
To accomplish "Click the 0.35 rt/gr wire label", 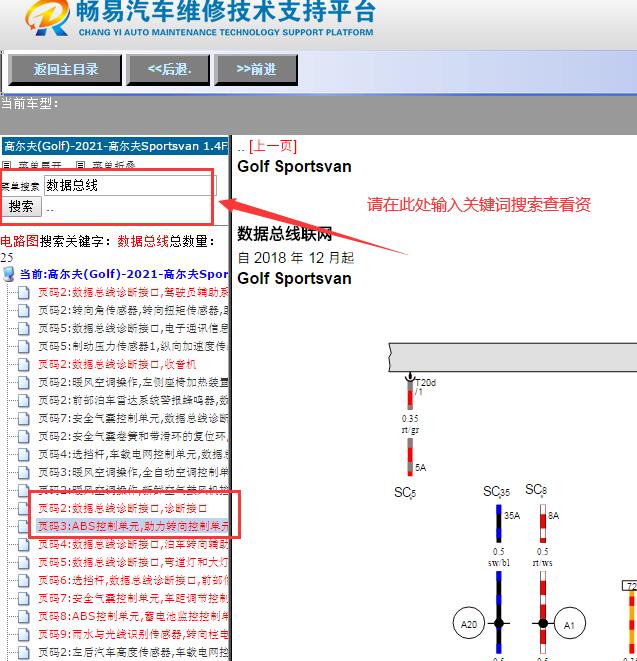I will coord(410,424).
